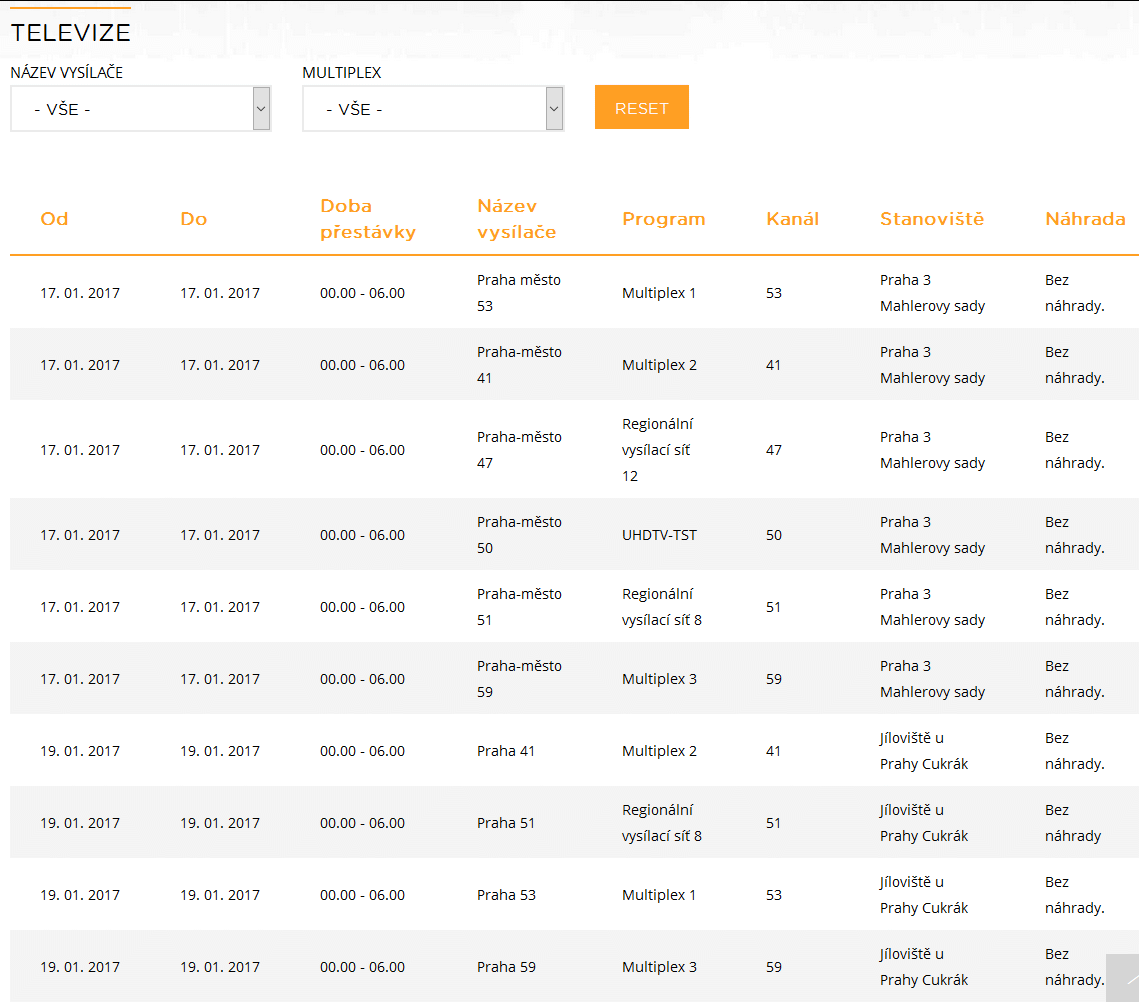Click 'Bez náhrady.' in the Praha-město 47 row
Viewport: 1139px width, 1002px height.
[x=1074, y=450]
